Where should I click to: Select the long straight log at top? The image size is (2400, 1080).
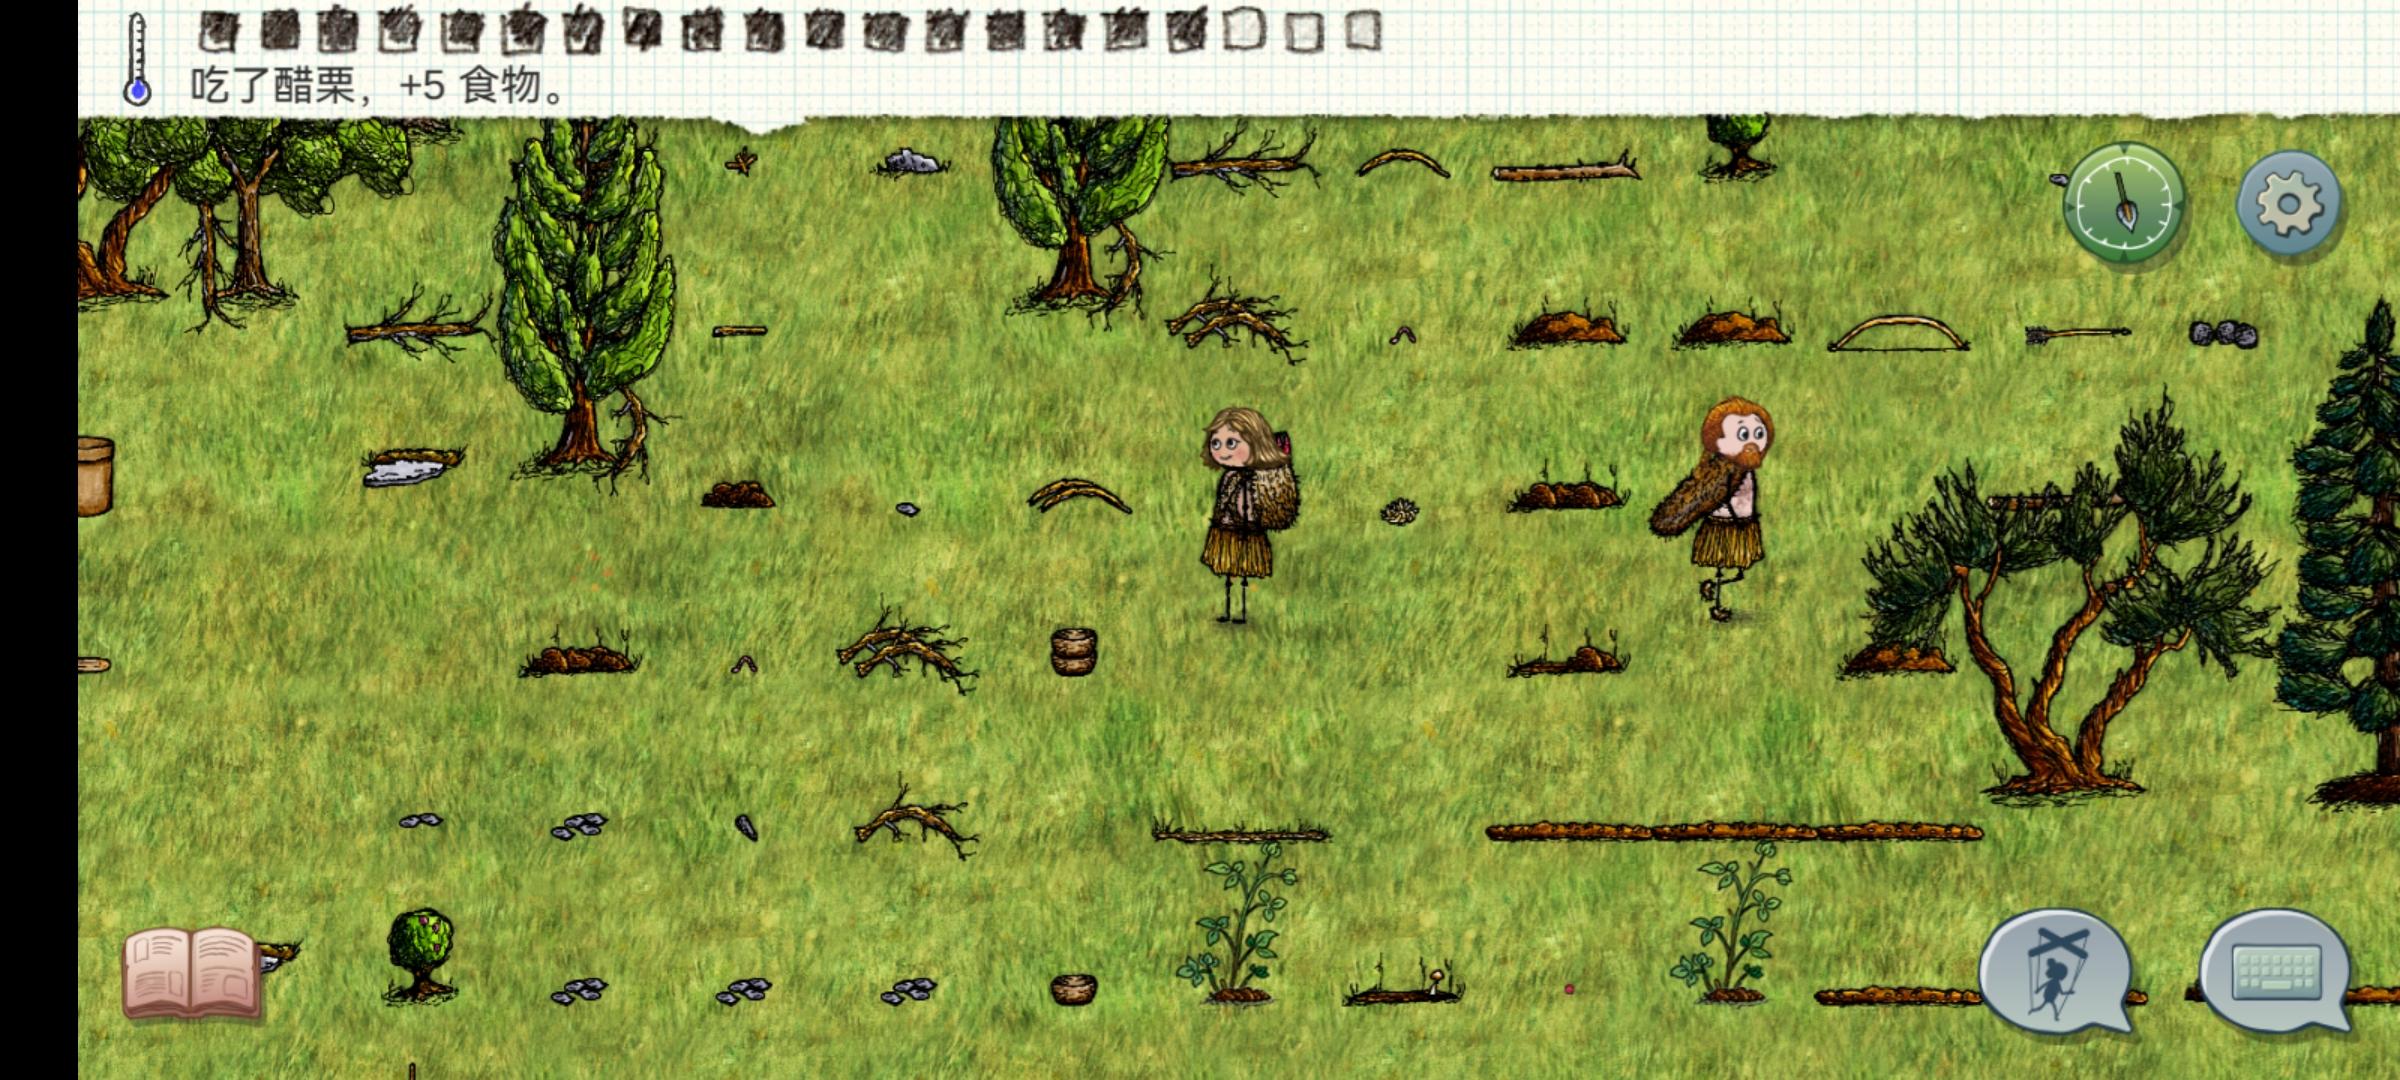point(1565,169)
